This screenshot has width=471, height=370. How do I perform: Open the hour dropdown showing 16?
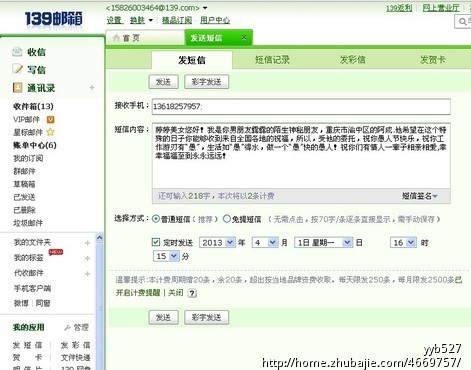click(403, 242)
